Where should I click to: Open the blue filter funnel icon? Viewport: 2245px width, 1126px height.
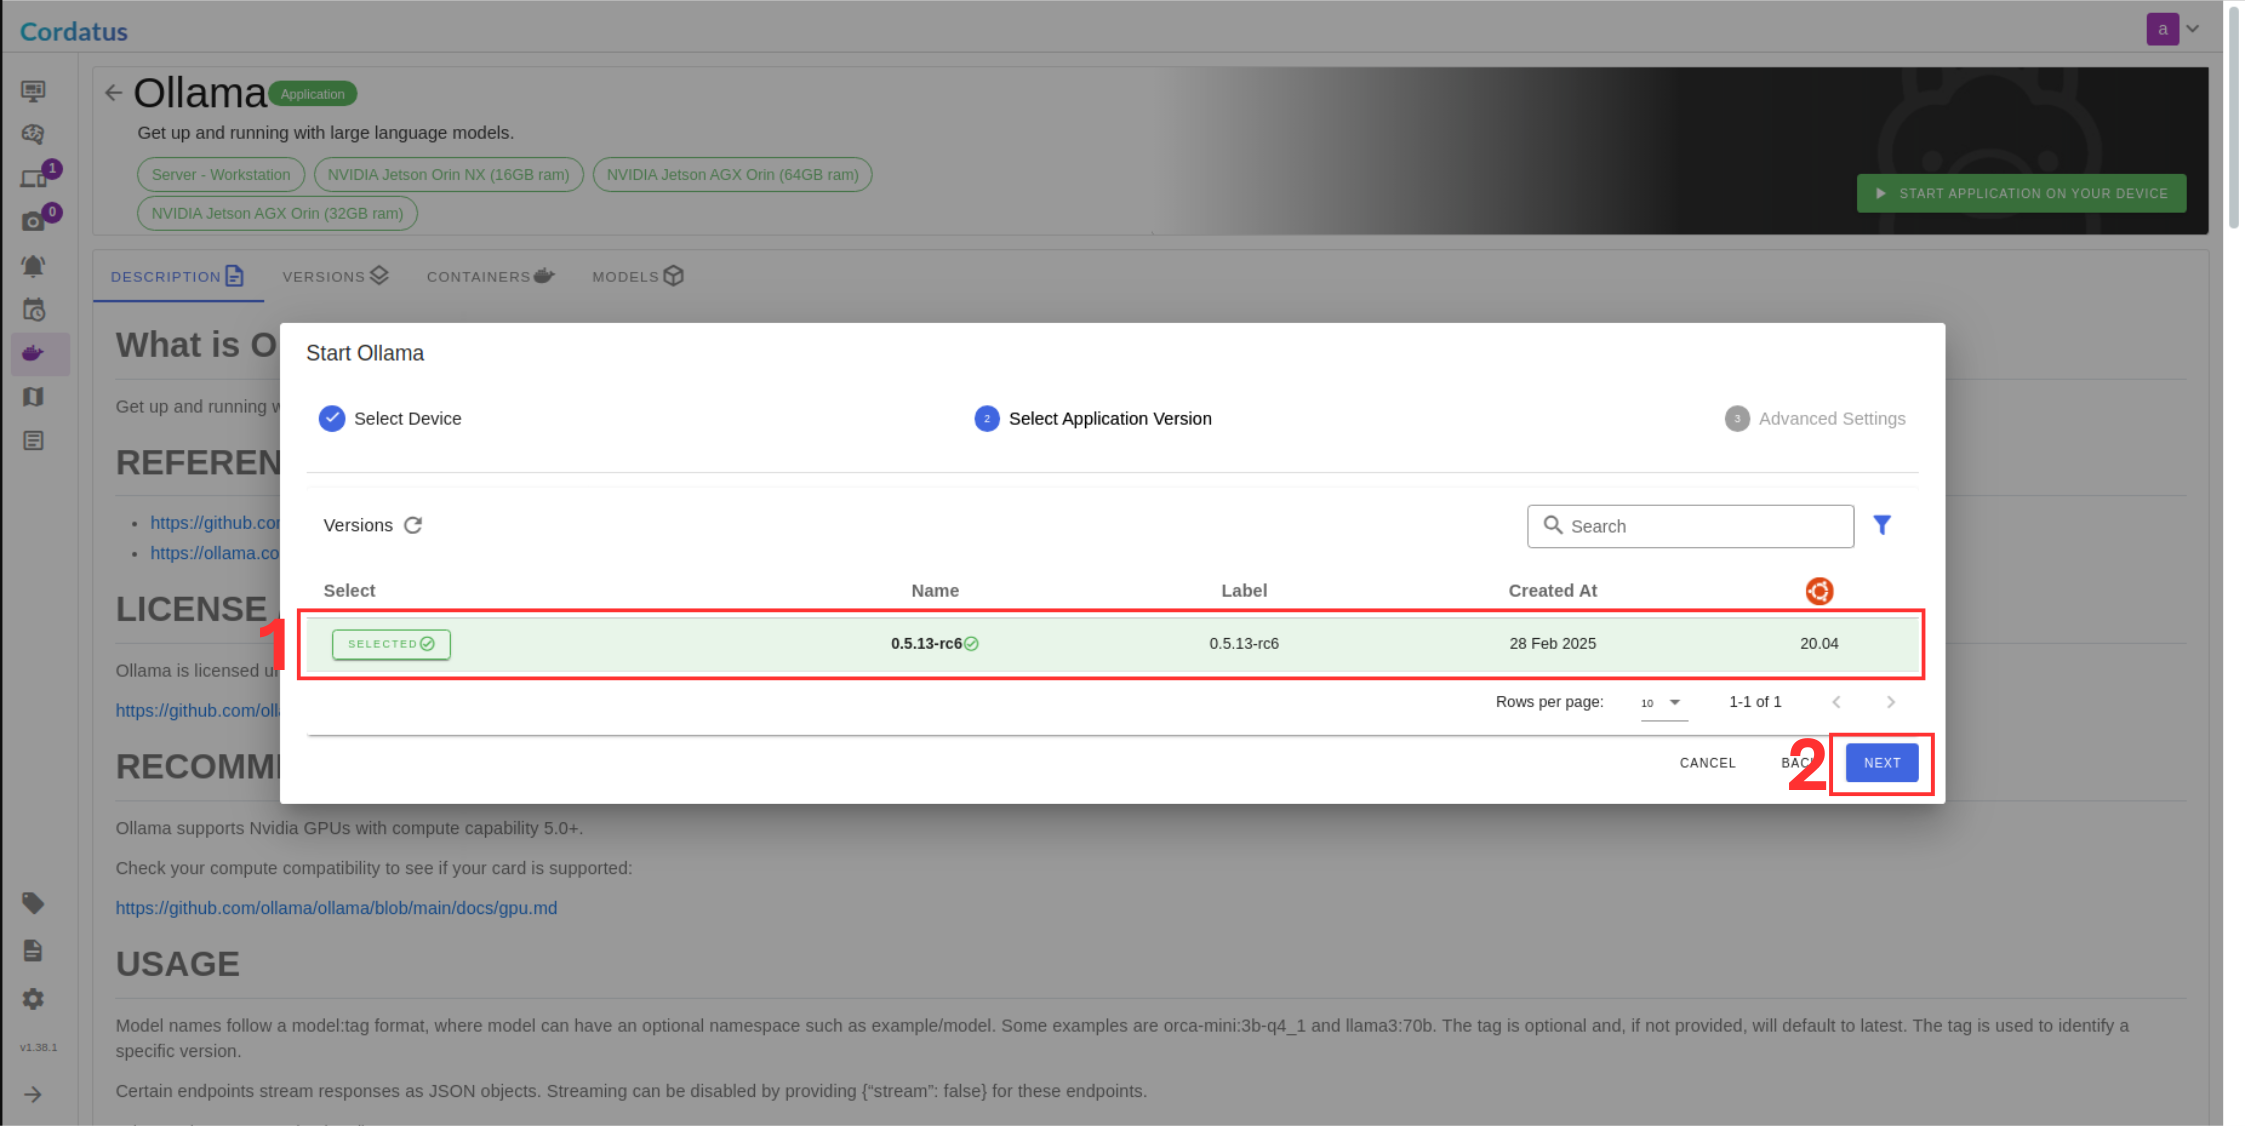1882,525
